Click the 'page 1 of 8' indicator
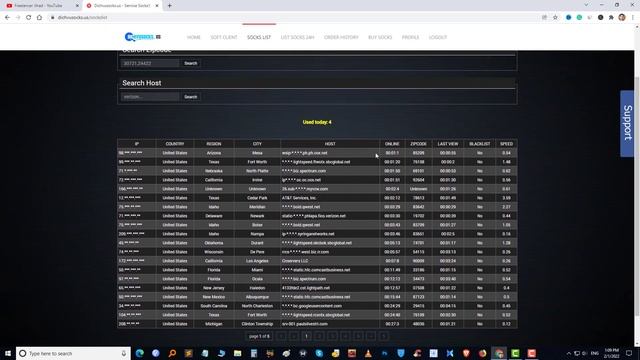This screenshot has height=360, width=640. point(259,336)
